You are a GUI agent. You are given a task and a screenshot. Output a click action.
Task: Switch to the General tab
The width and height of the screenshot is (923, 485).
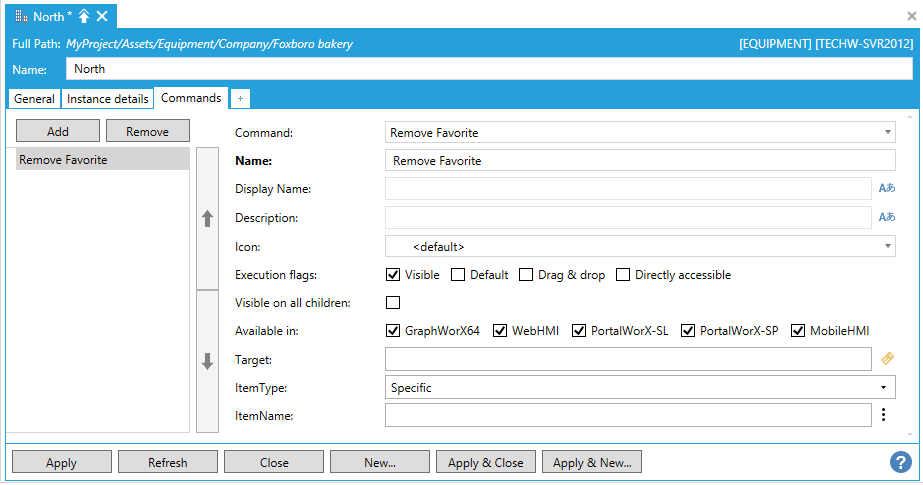point(34,99)
